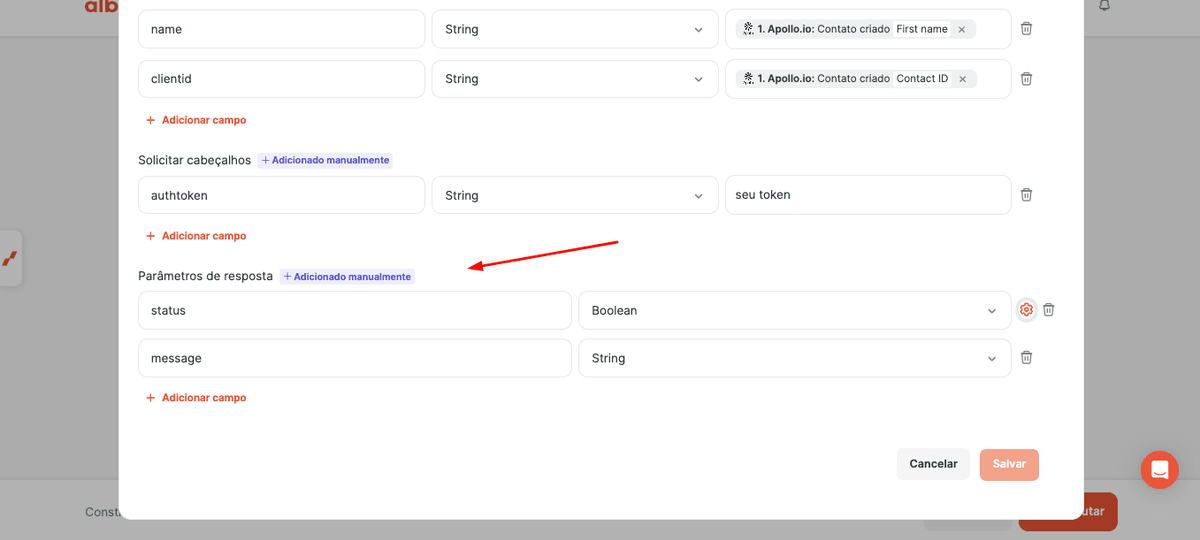1200x540 pixels.
Task: Add field under Solicitar cabeçalhos
Action: click(x=196, y=236)
